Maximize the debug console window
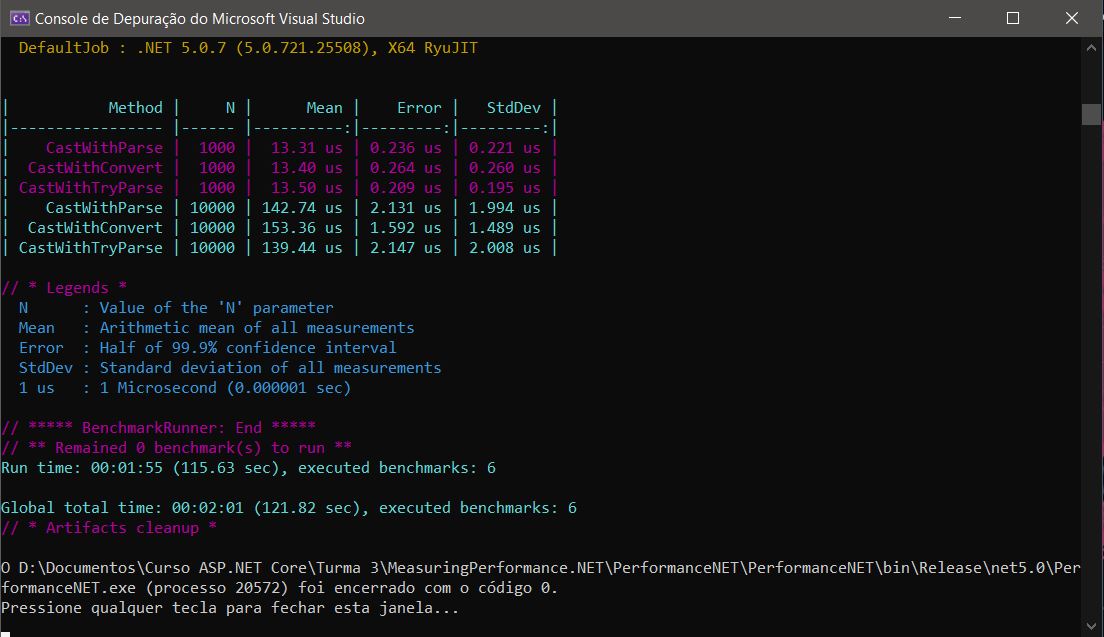This screenshot has width=1104, height=637. (1012, 18)
